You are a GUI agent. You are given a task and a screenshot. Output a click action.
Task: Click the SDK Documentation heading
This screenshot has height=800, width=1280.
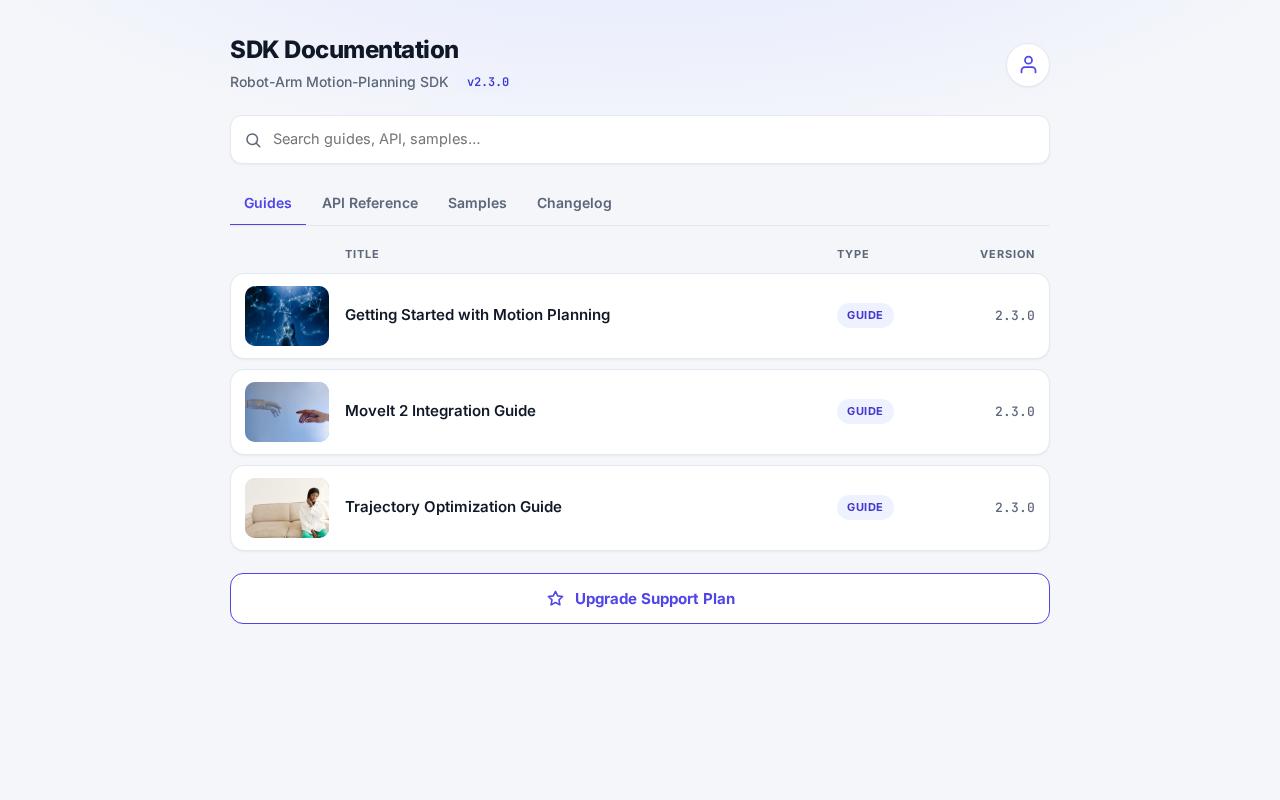coord(344,50)
